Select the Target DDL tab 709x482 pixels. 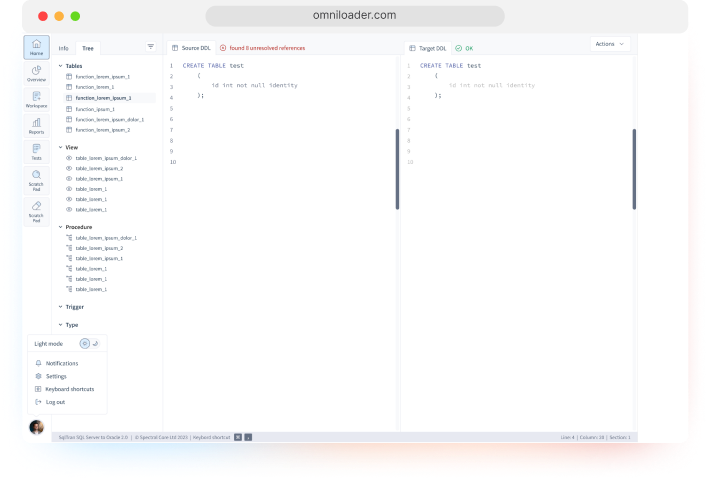[x=428, y=48]
